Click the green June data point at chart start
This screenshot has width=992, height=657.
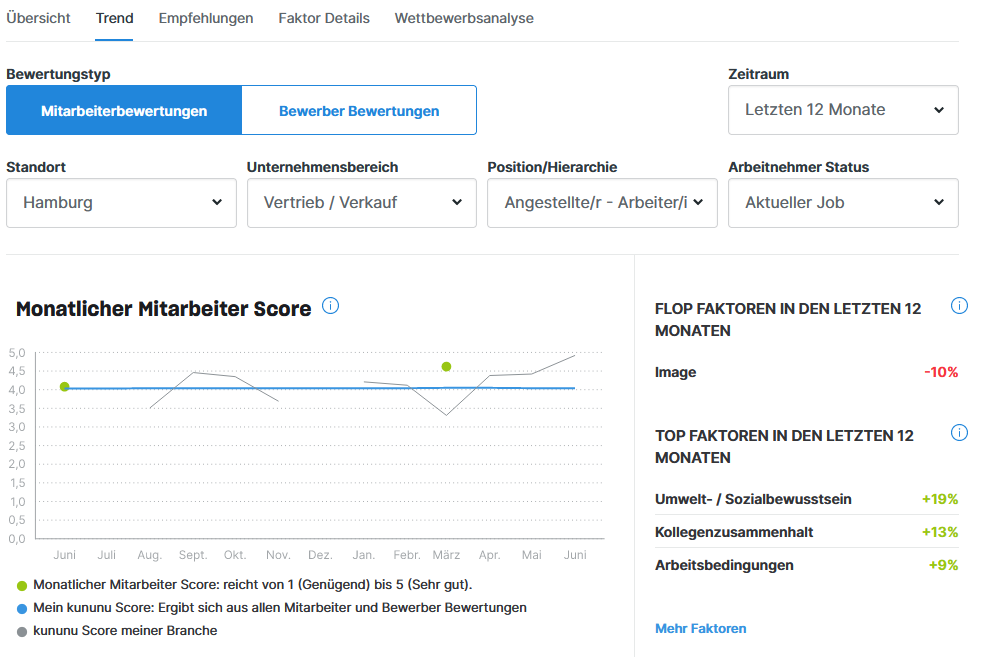pyautogui.click(x=65, y=387)
